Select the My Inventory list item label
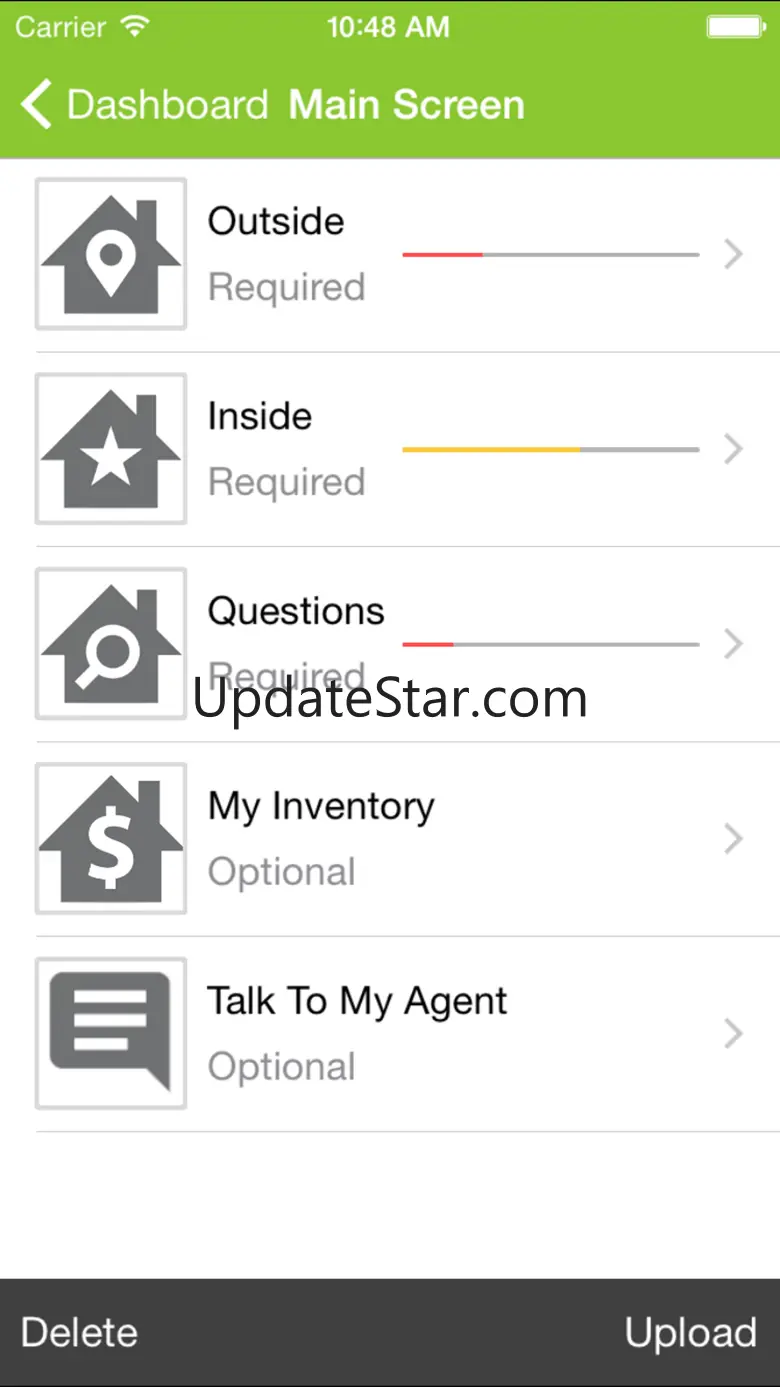This screenshot has height=1387, width=780. click(321, 807)
